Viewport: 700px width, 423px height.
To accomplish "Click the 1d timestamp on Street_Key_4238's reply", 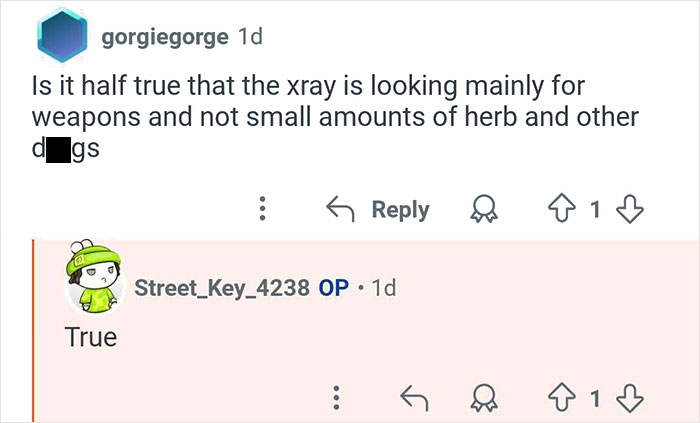I will tap(383, 288).
